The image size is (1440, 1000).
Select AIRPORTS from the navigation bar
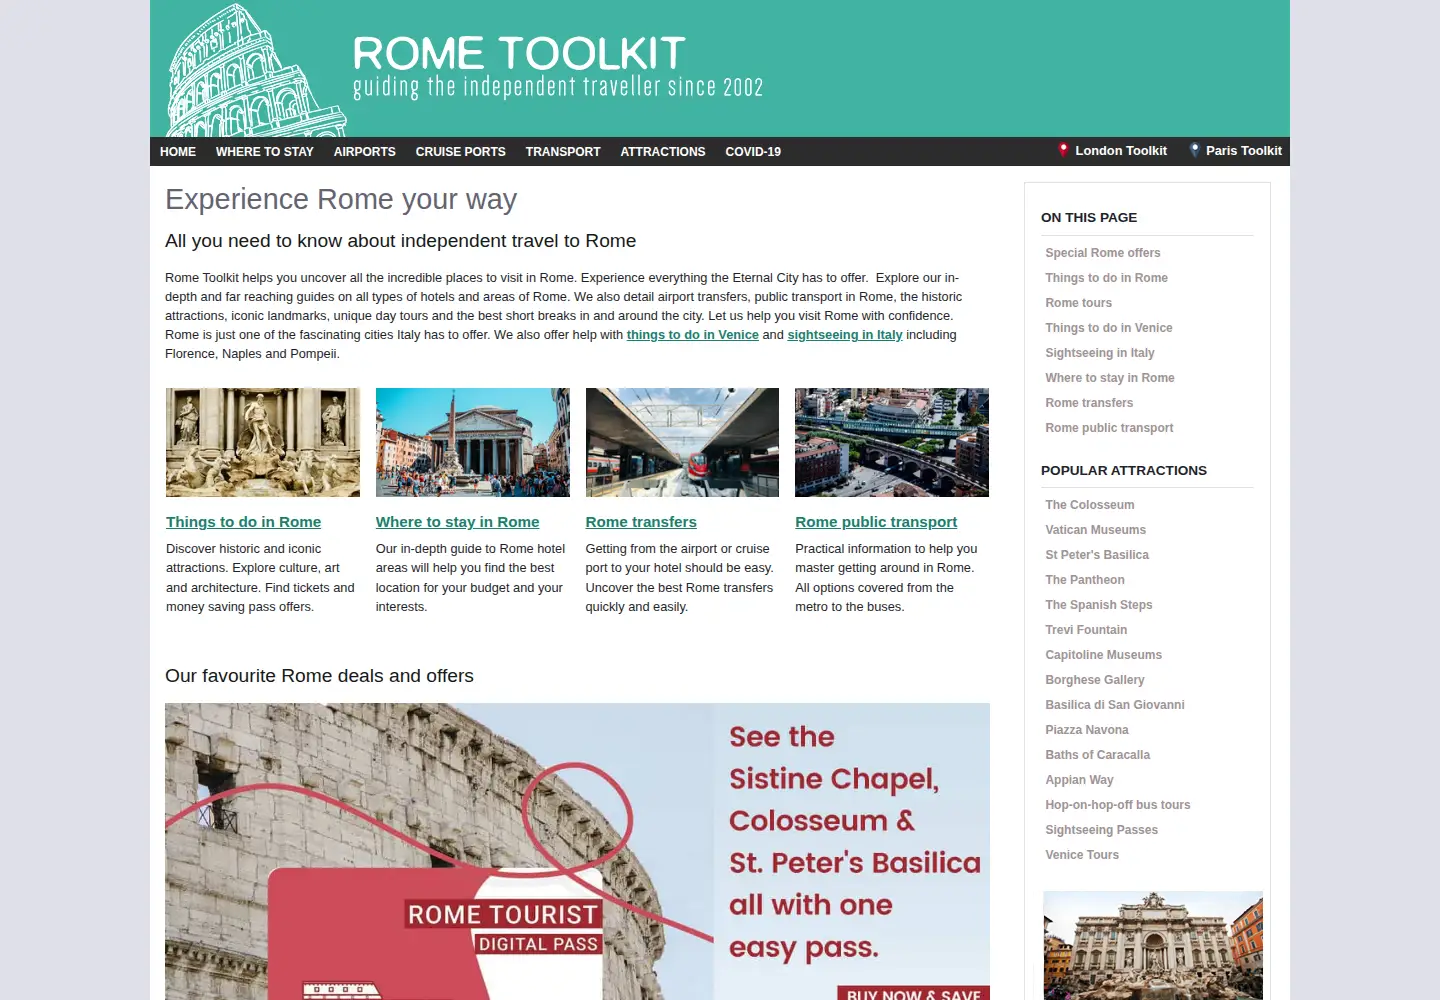365,152
